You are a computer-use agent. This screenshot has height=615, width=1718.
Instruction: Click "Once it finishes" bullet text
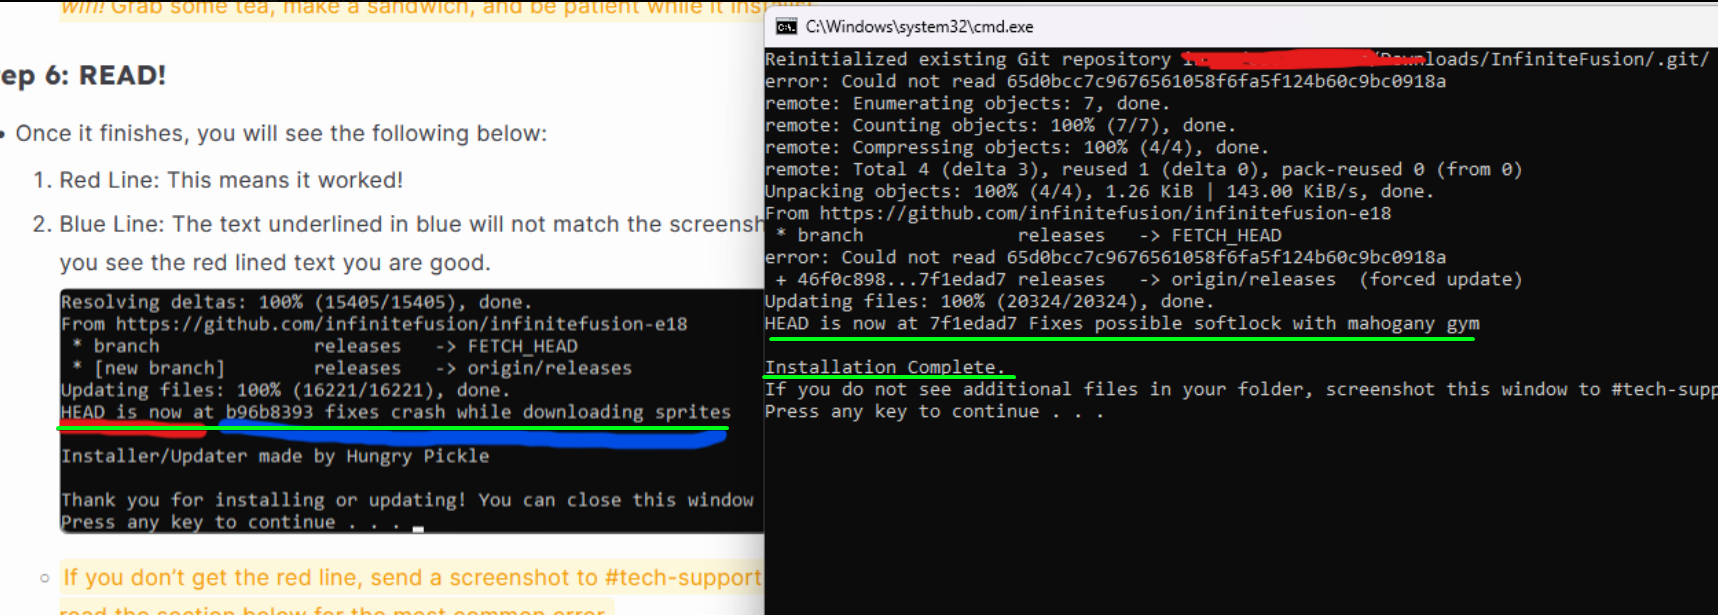(281, 133)
